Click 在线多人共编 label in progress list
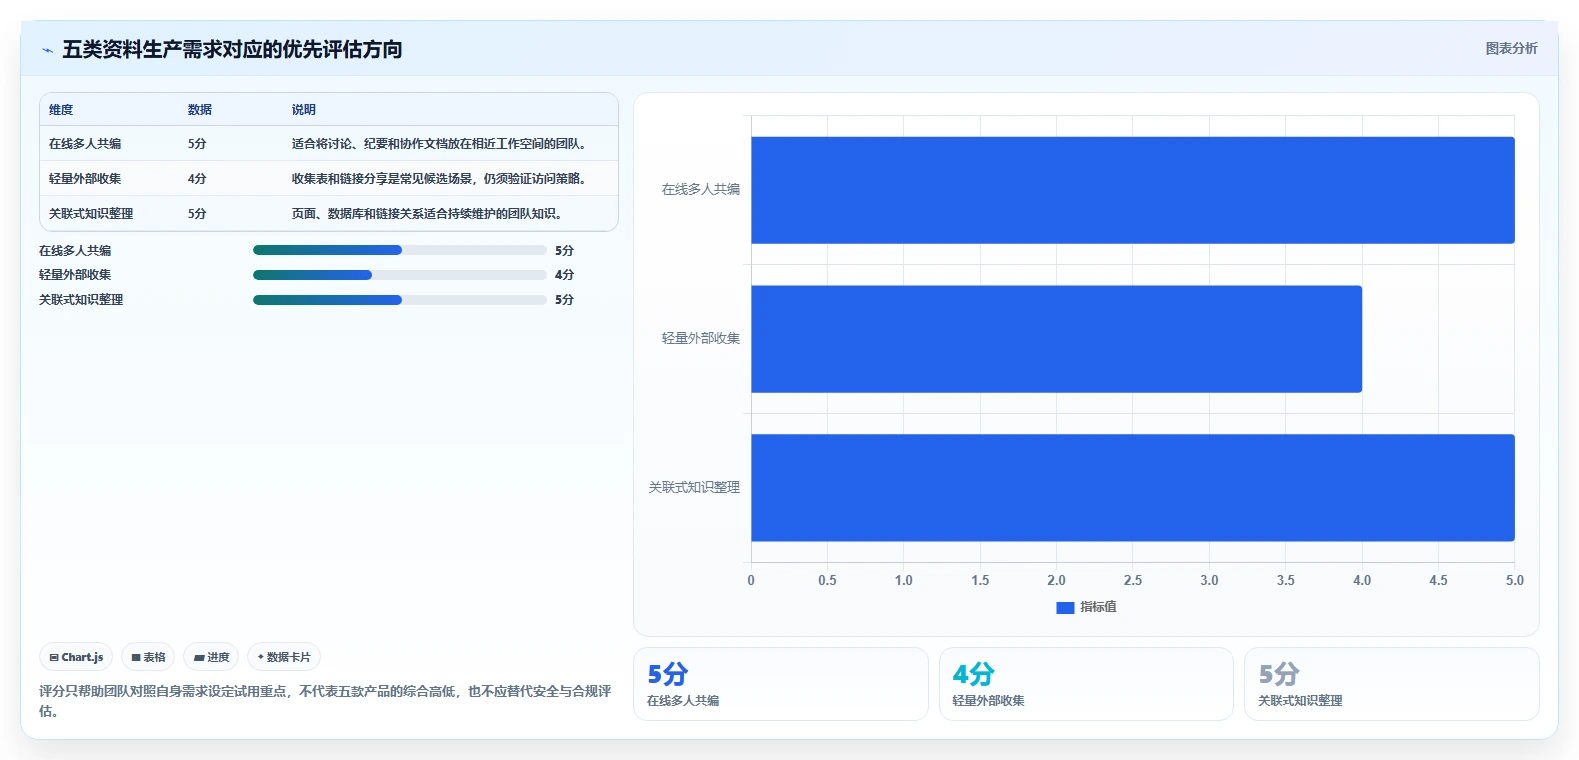This screenshot has width=1579, height=760. [x=75, y=251]
